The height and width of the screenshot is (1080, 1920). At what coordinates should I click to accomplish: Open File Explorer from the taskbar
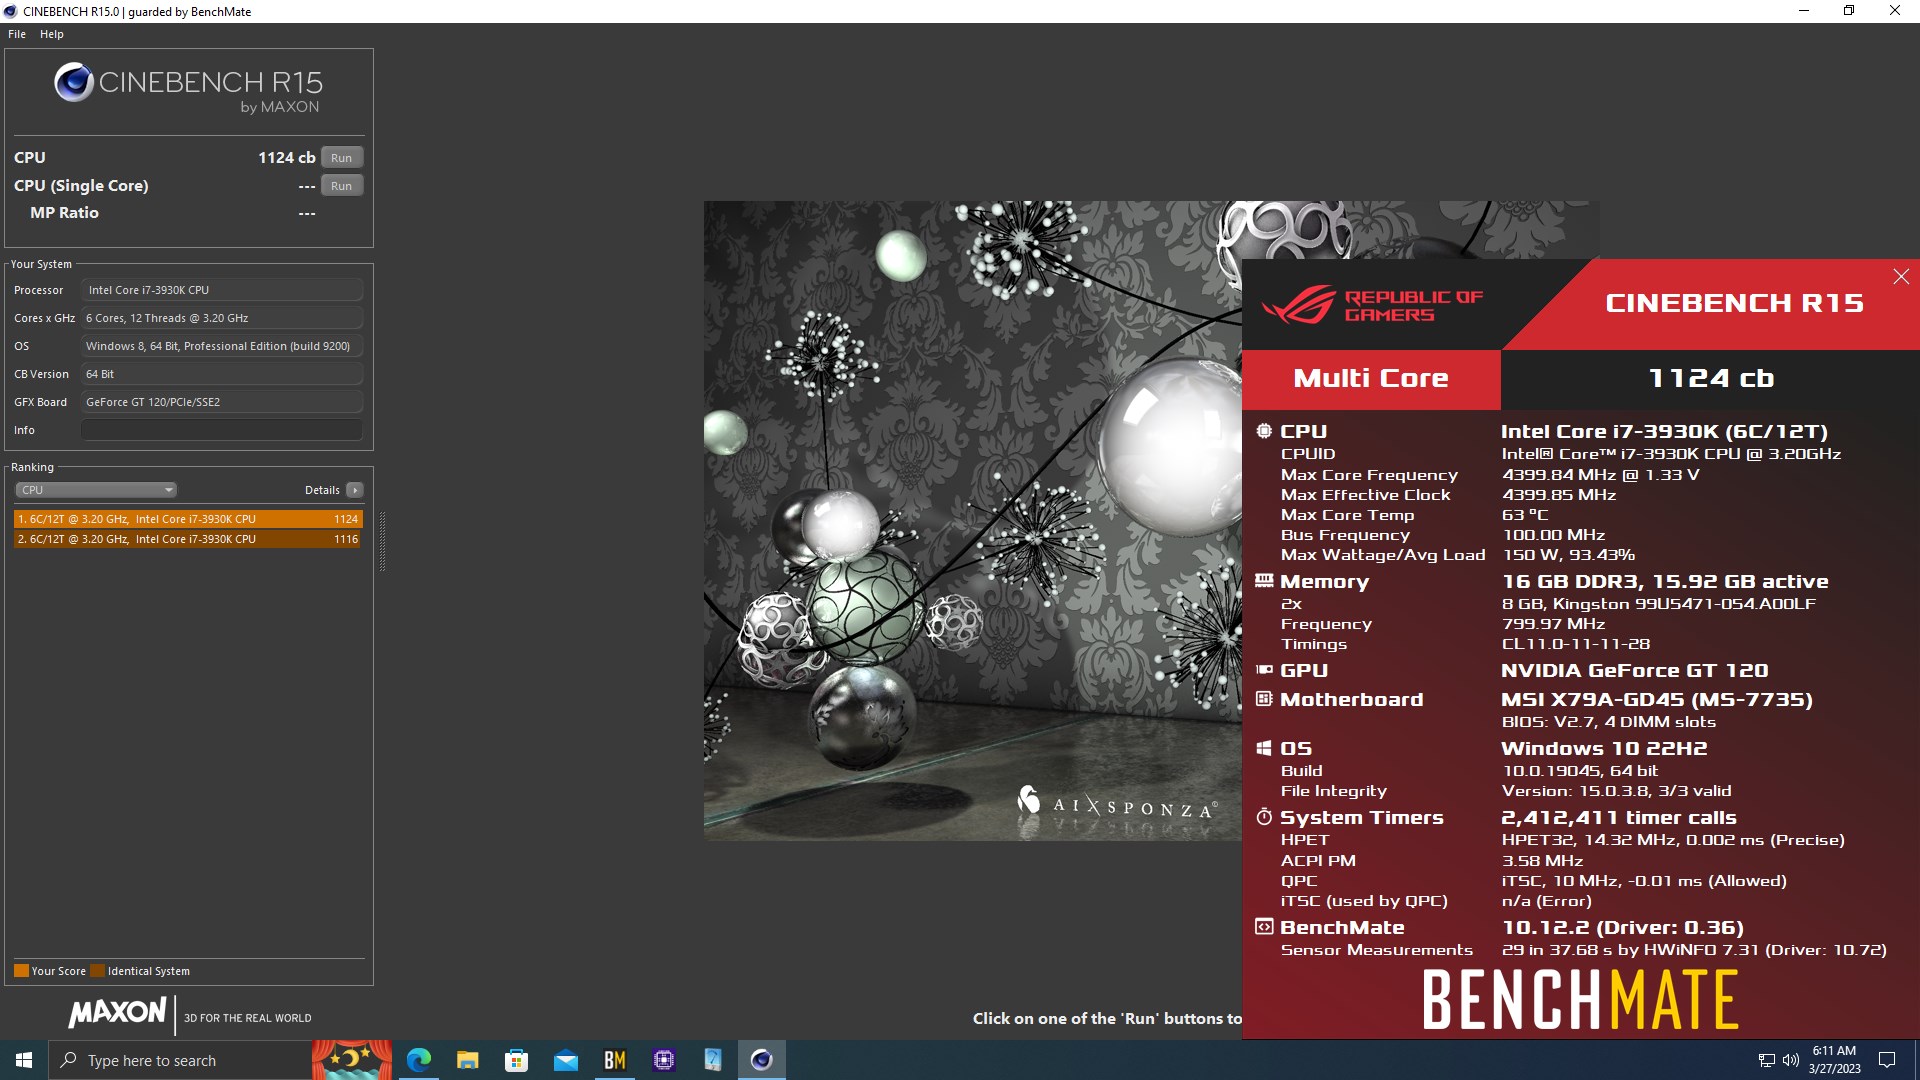[x=467, y=1060]
